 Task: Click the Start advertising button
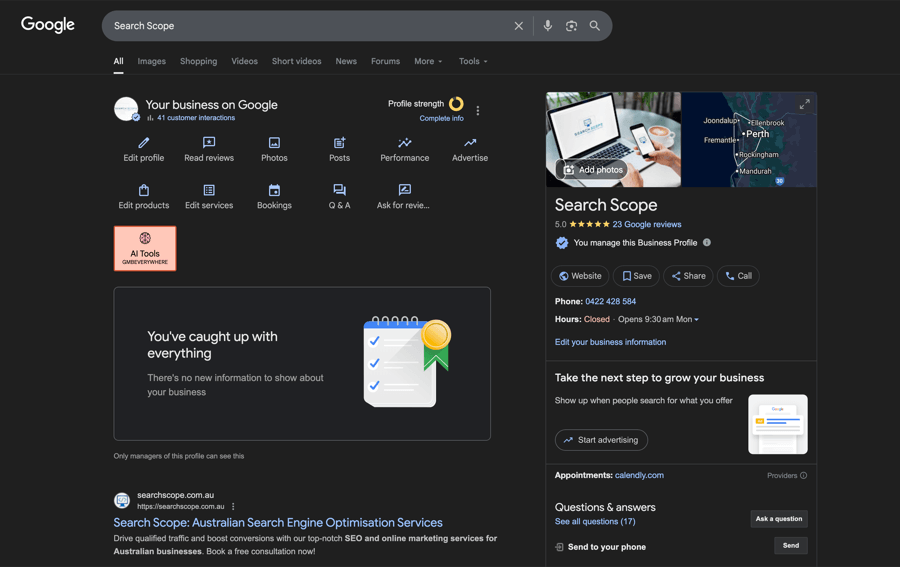click(601, 440)
